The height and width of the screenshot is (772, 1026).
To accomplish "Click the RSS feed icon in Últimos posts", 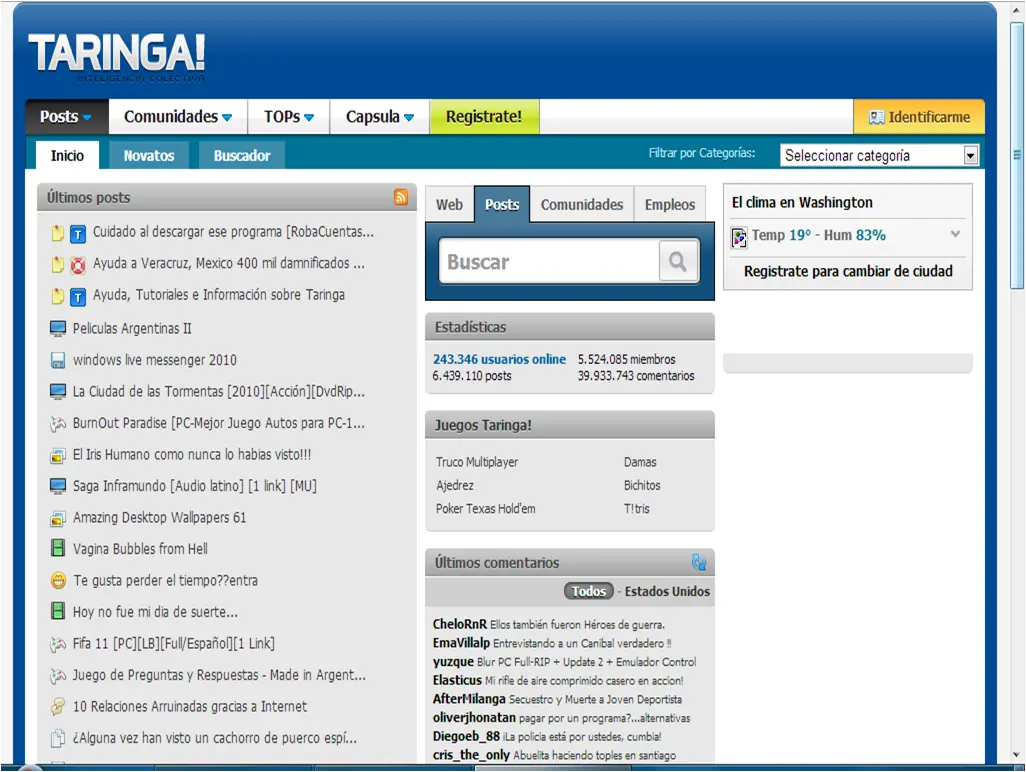I will [401, 197].
